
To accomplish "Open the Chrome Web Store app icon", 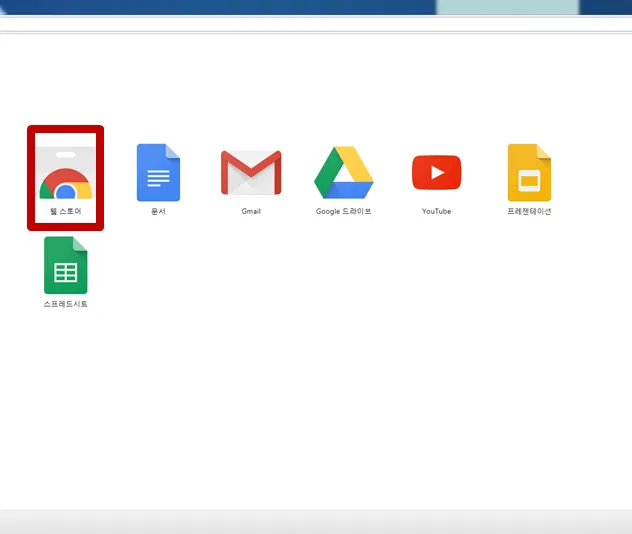I will pyautogui.click(x=66, y=172).
